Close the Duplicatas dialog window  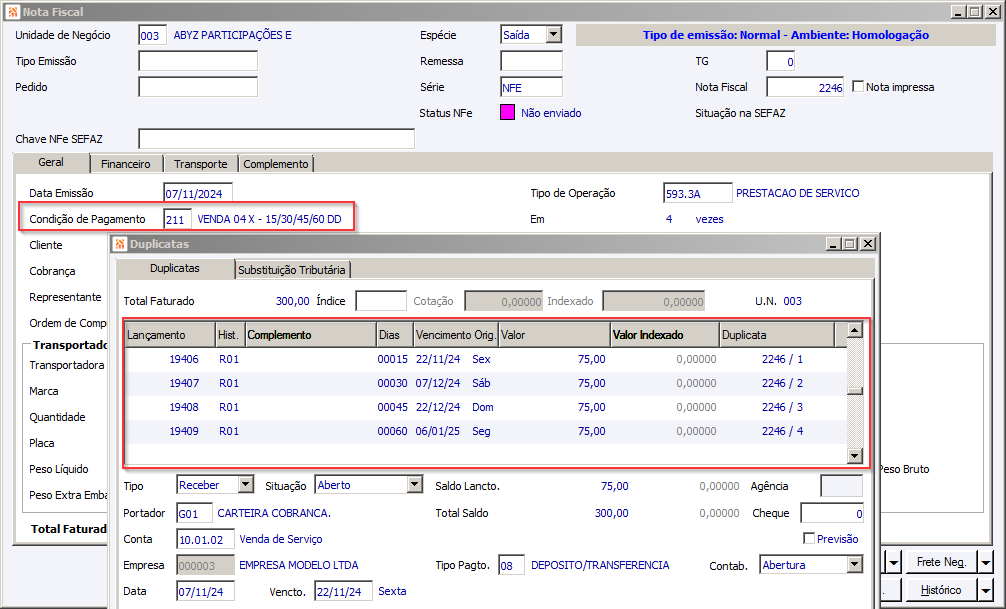[x=867, y=243]
